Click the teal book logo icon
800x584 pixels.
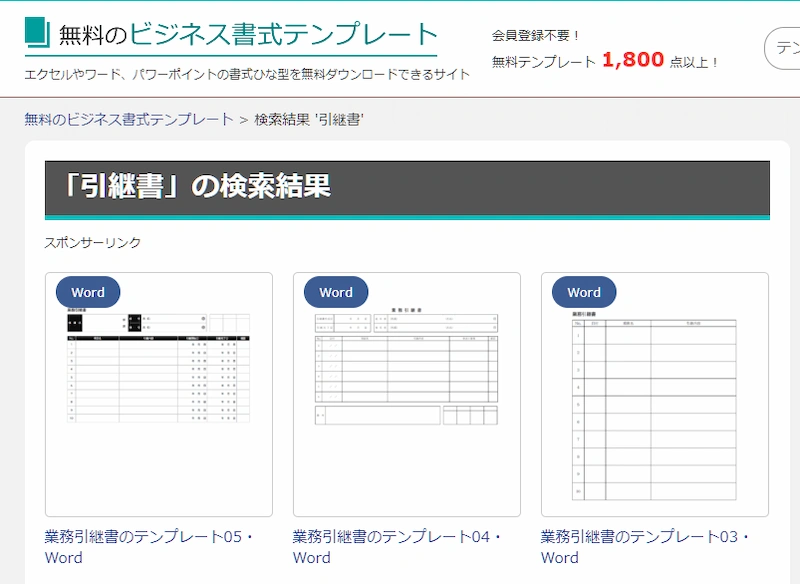point(37,31)
